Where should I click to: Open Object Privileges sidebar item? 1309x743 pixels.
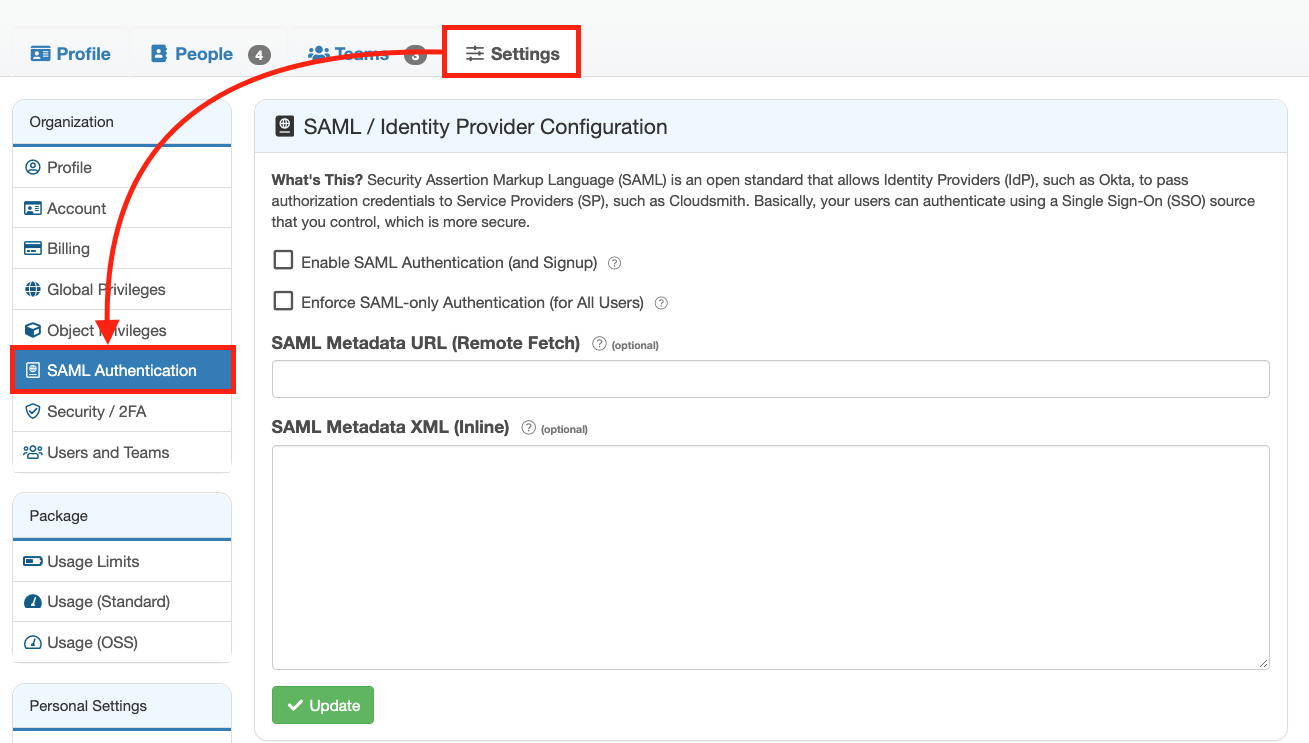pyautogui.click(x=122, y=330)
